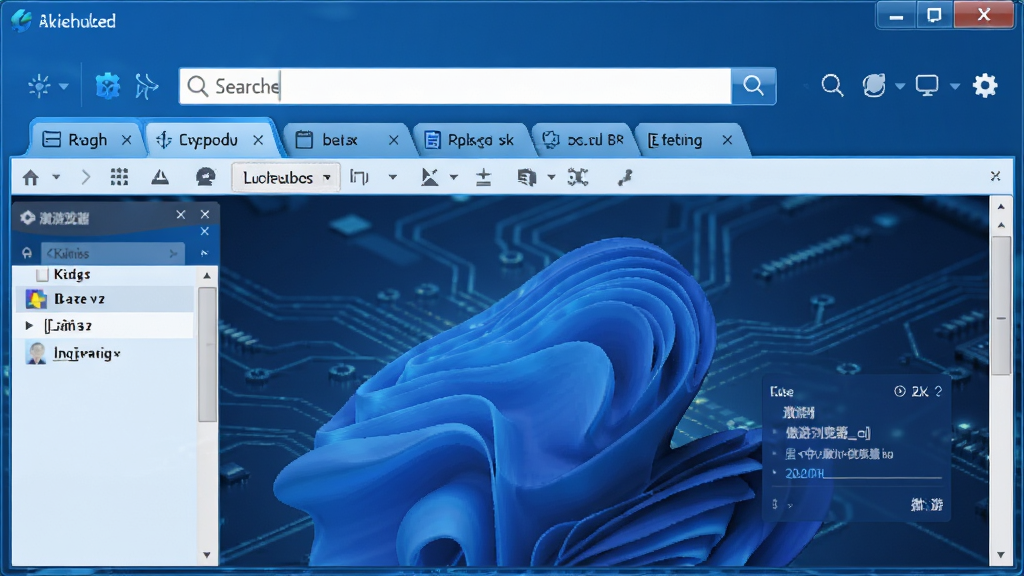This screenshot has width=1024, height=576.
Task: Open the white settings gear icon
Action: (985, 86)
